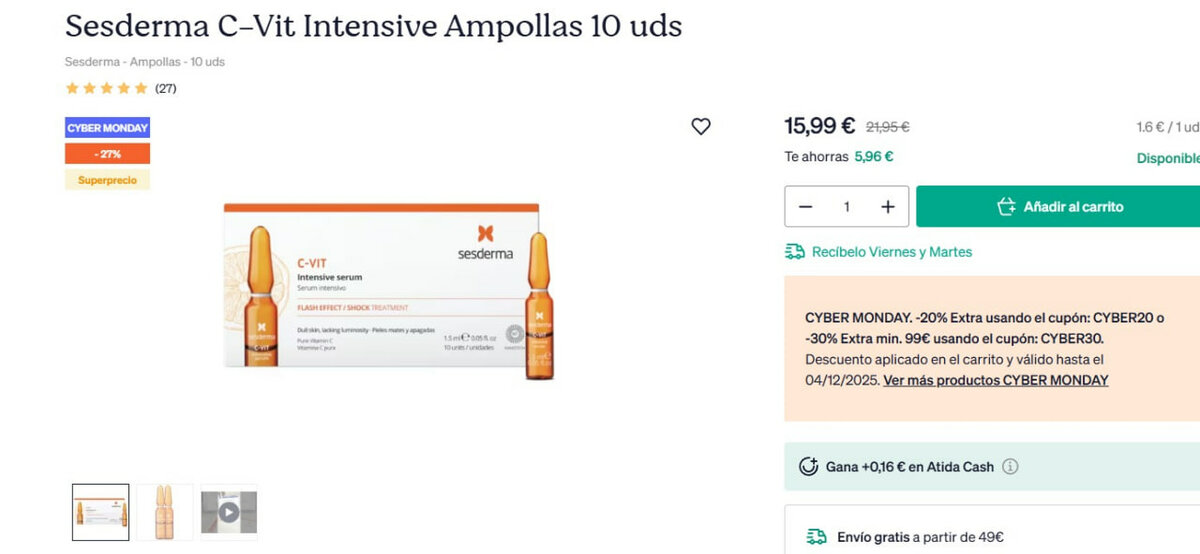This screenshot has width=1200, height=554.
Task: Click the minus quantity button
Action: [x=806, y=207]
